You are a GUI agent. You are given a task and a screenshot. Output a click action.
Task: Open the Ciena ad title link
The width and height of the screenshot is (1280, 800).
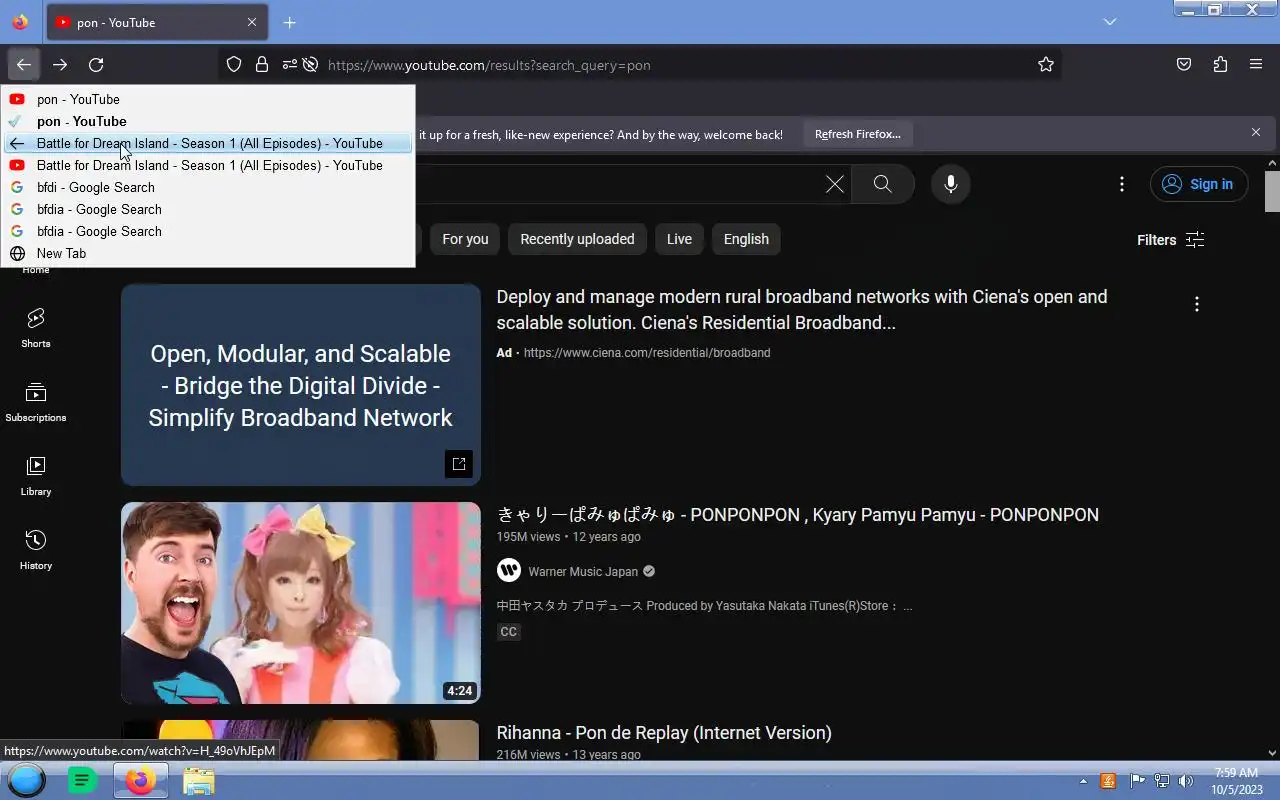[801, 310]
